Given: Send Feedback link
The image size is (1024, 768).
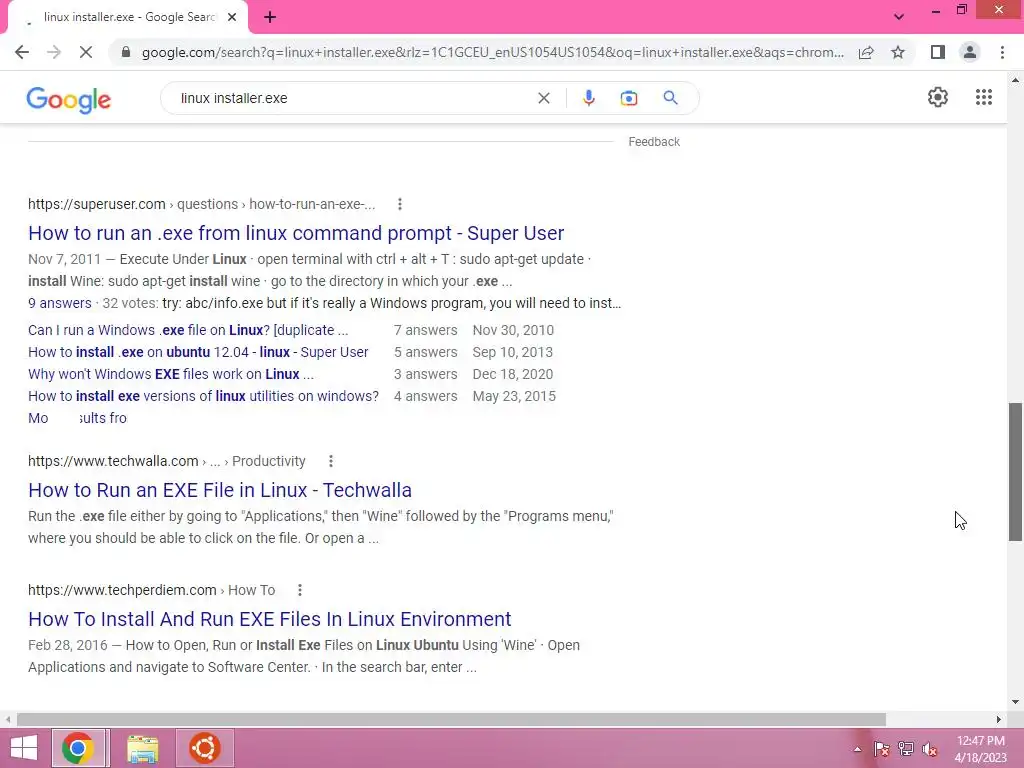Looking at the screenshot, I should [x=654, y=142].
